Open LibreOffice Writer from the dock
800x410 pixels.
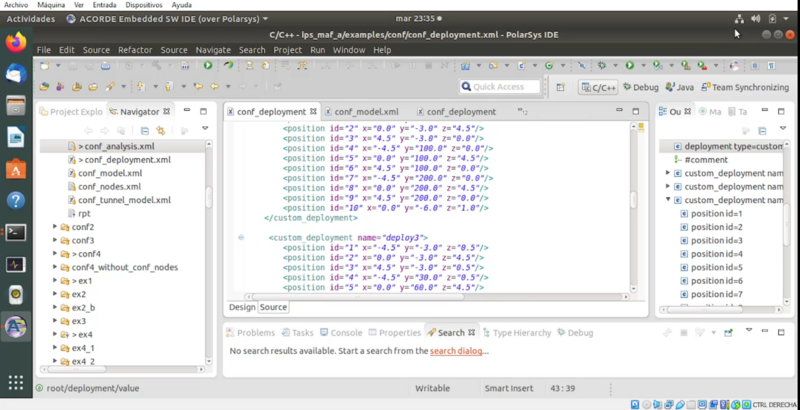click(16, 138)
